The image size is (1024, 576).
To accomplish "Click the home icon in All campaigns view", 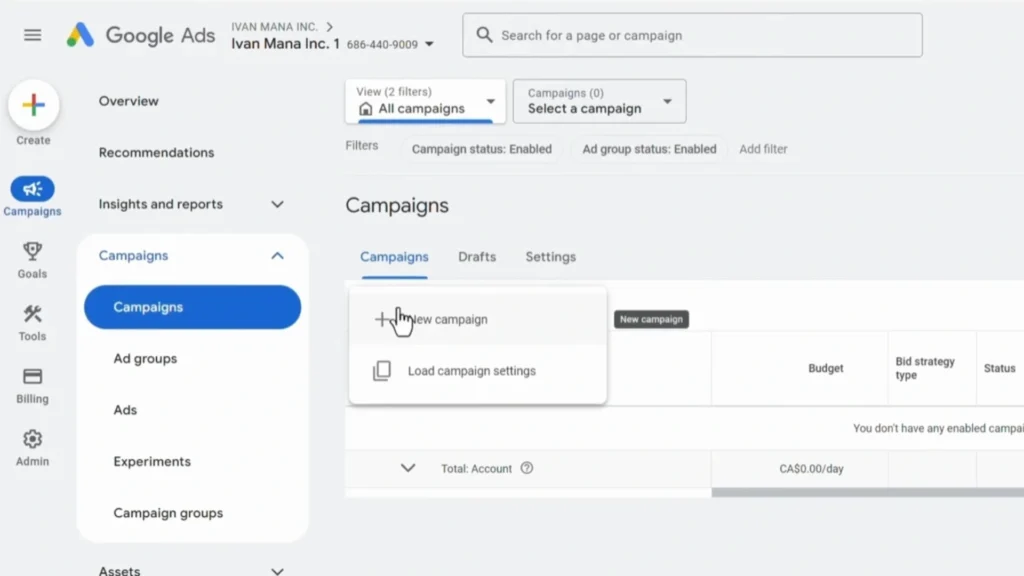I will [x=366, y=108].
